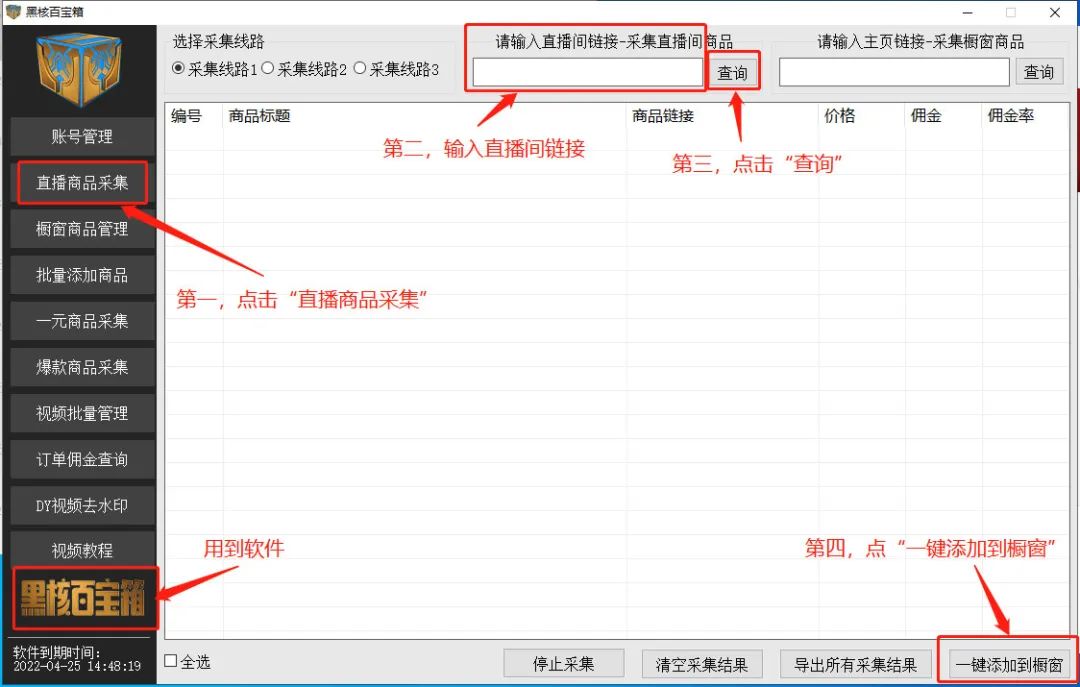Open 视频批量管理
Screen dimensions: 1080x687
pyautogui.click(x=82, y=413)
